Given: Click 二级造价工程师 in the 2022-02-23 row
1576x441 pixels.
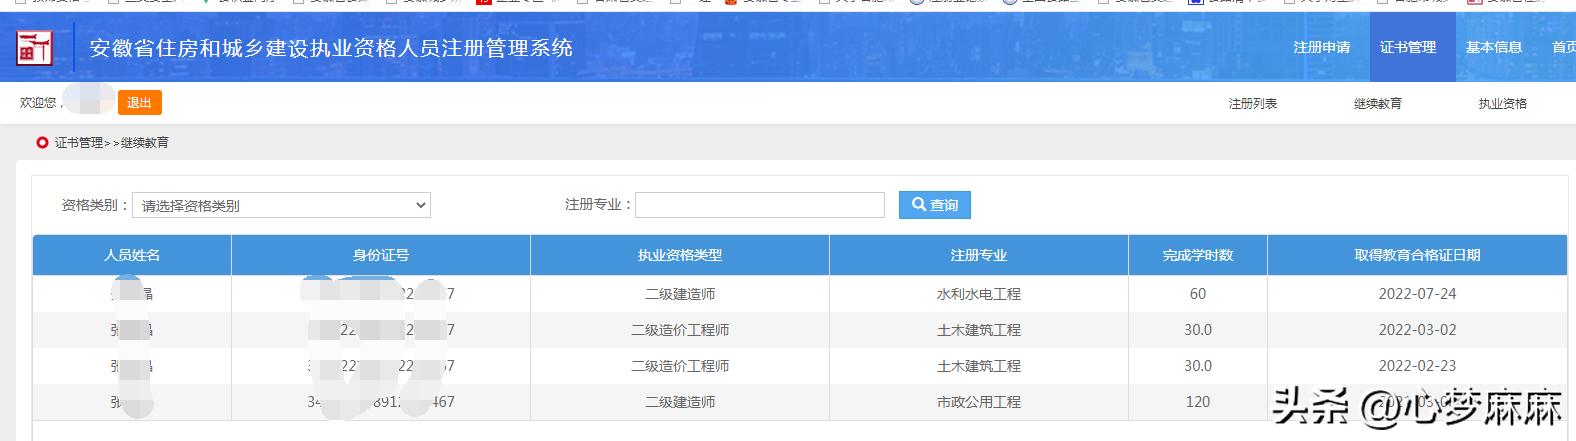Looking at the screenshot, I should (680, 366).
